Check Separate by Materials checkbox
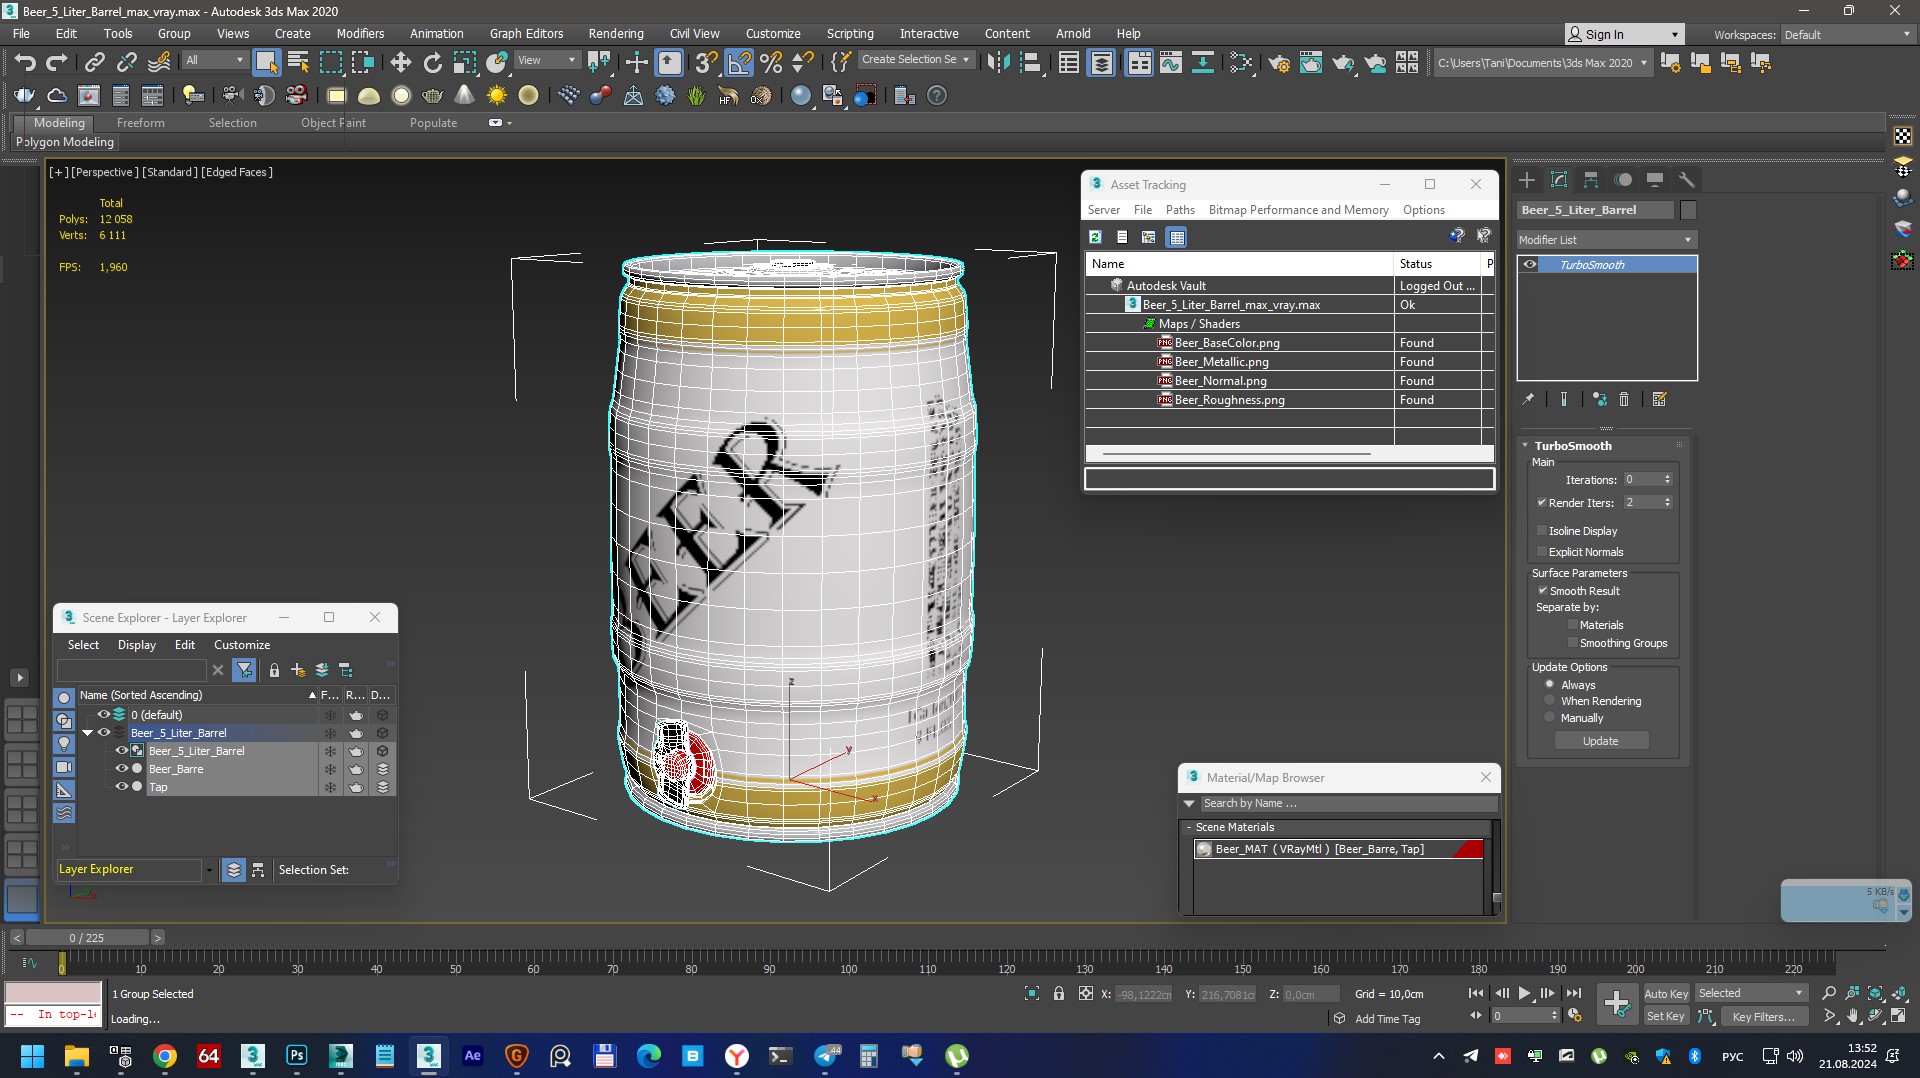Image resolution: width=1920 pixels, height=1078 pixels. (1573, 624)
